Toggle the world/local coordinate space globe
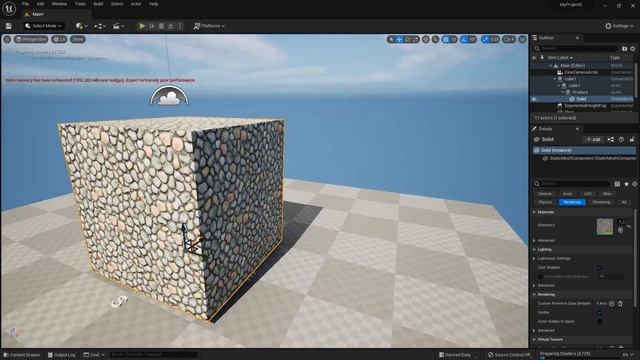This screenshot has width=640, height=360. click(426, 39)
